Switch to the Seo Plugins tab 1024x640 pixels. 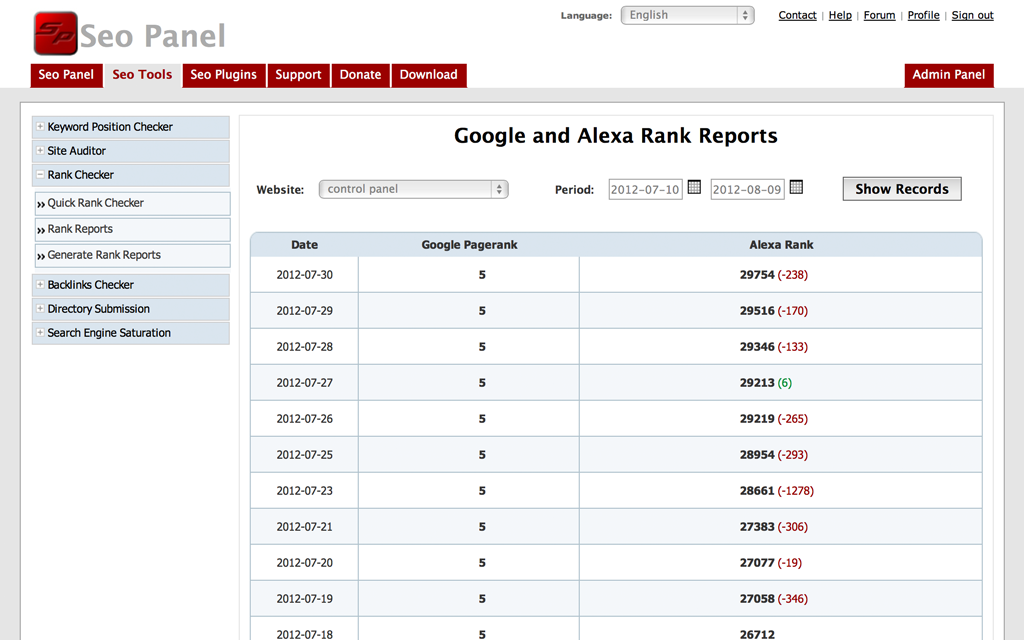[223, 75]
